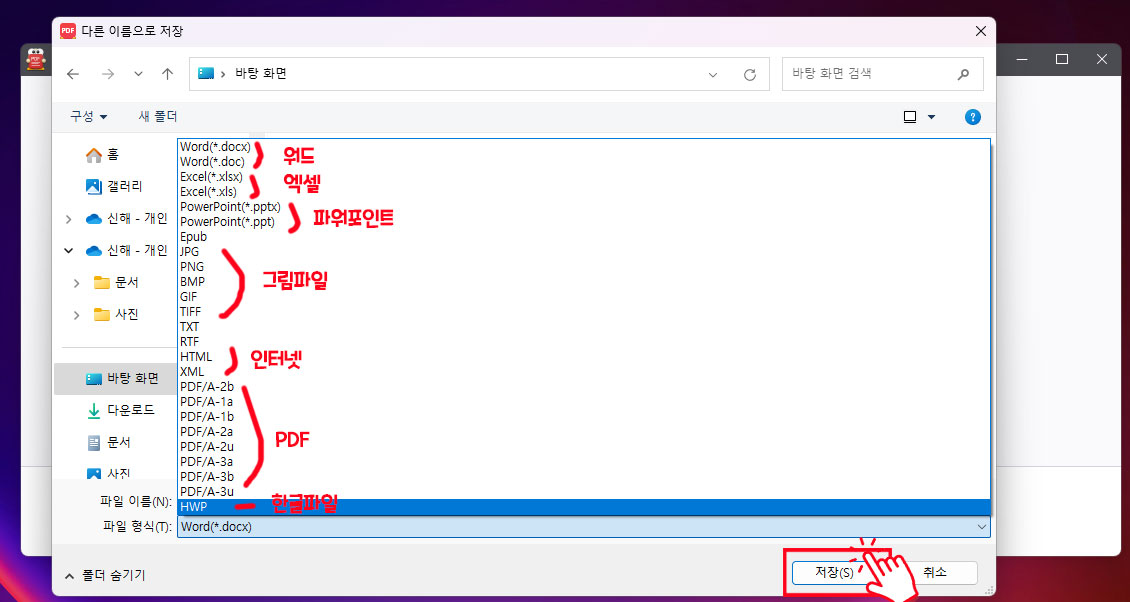Select PDF/A-1b in the format list

(584, 417)
